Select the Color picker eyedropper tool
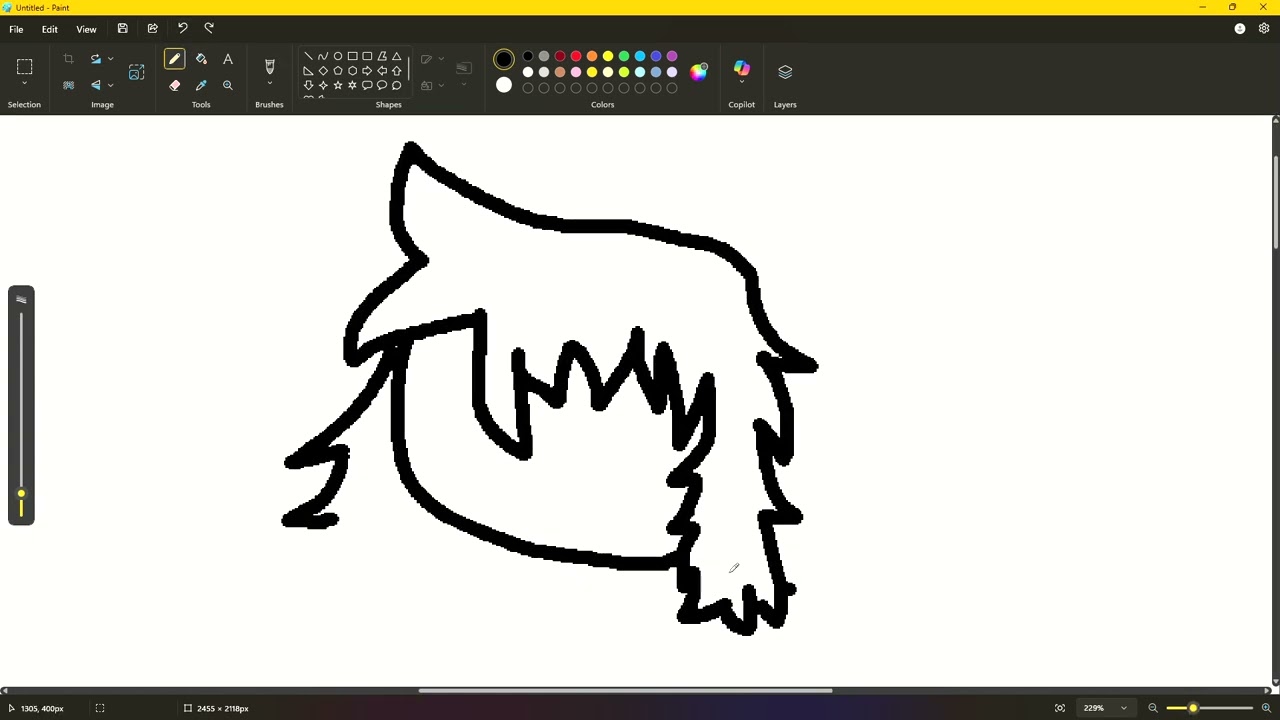 tap(201, 86)
